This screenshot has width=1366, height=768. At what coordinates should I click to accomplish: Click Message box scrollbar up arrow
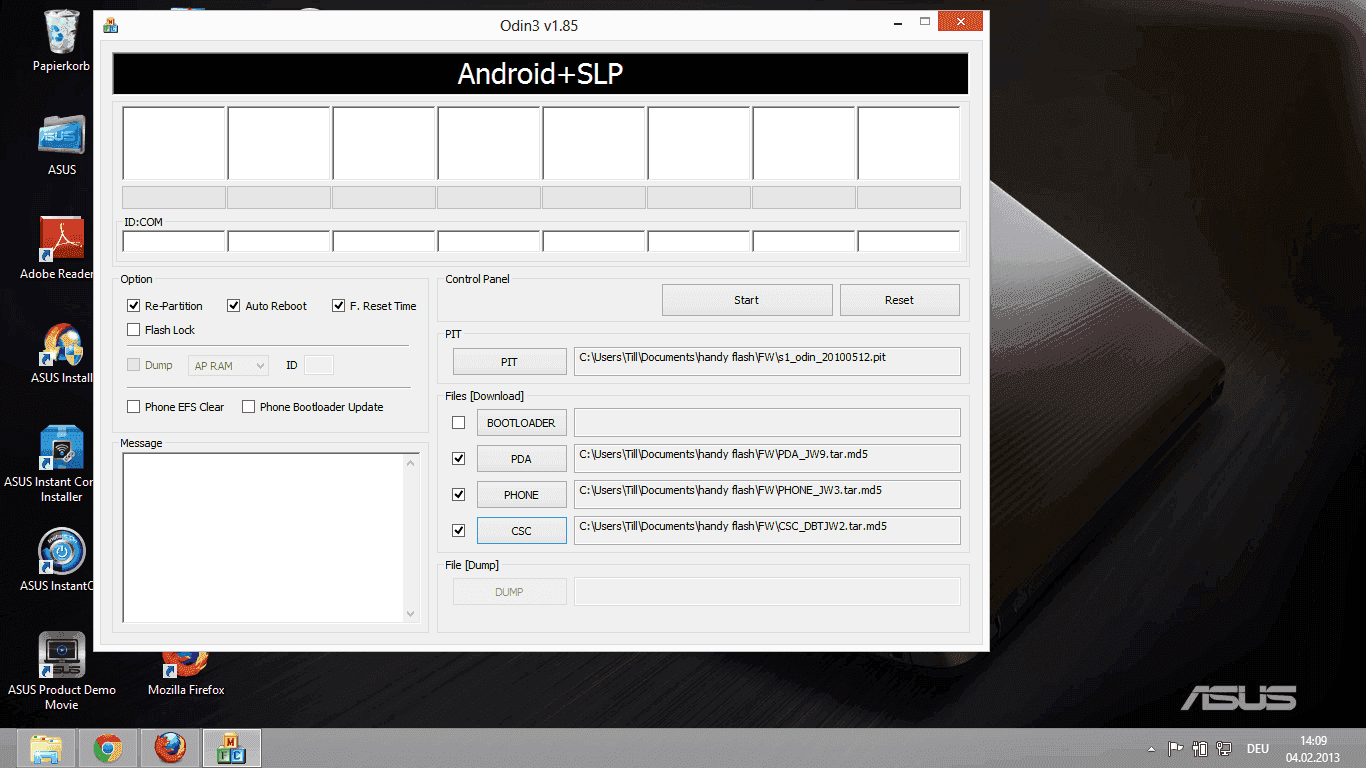tap(411, 462)
